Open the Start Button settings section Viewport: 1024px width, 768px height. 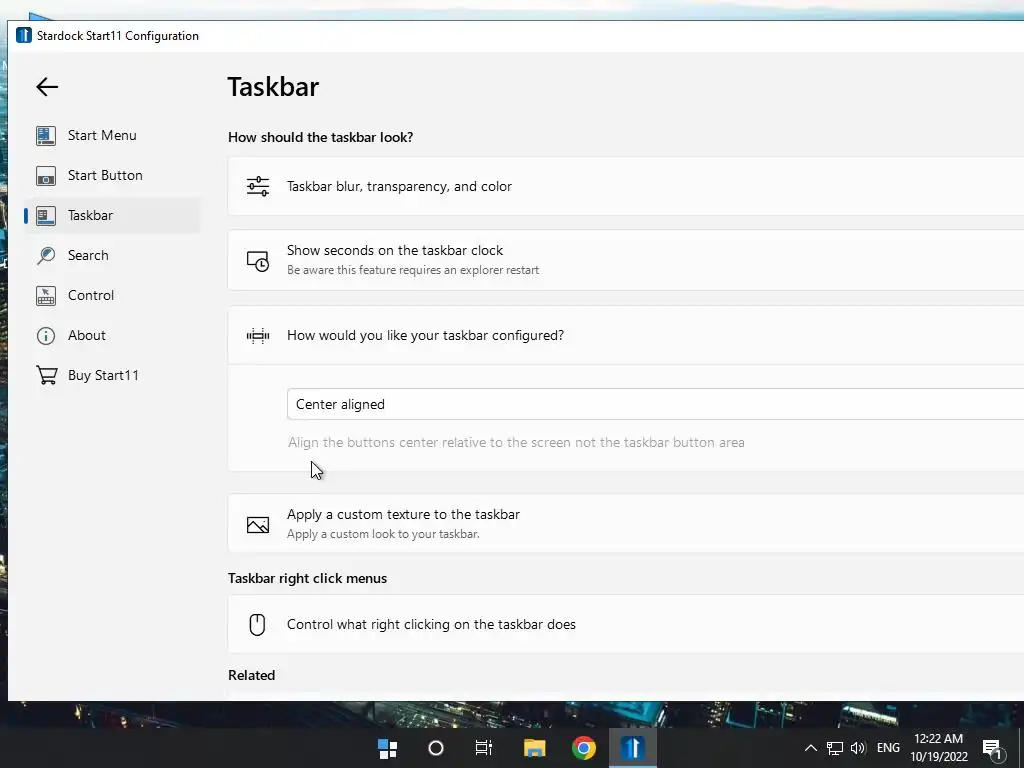point(112,175)
